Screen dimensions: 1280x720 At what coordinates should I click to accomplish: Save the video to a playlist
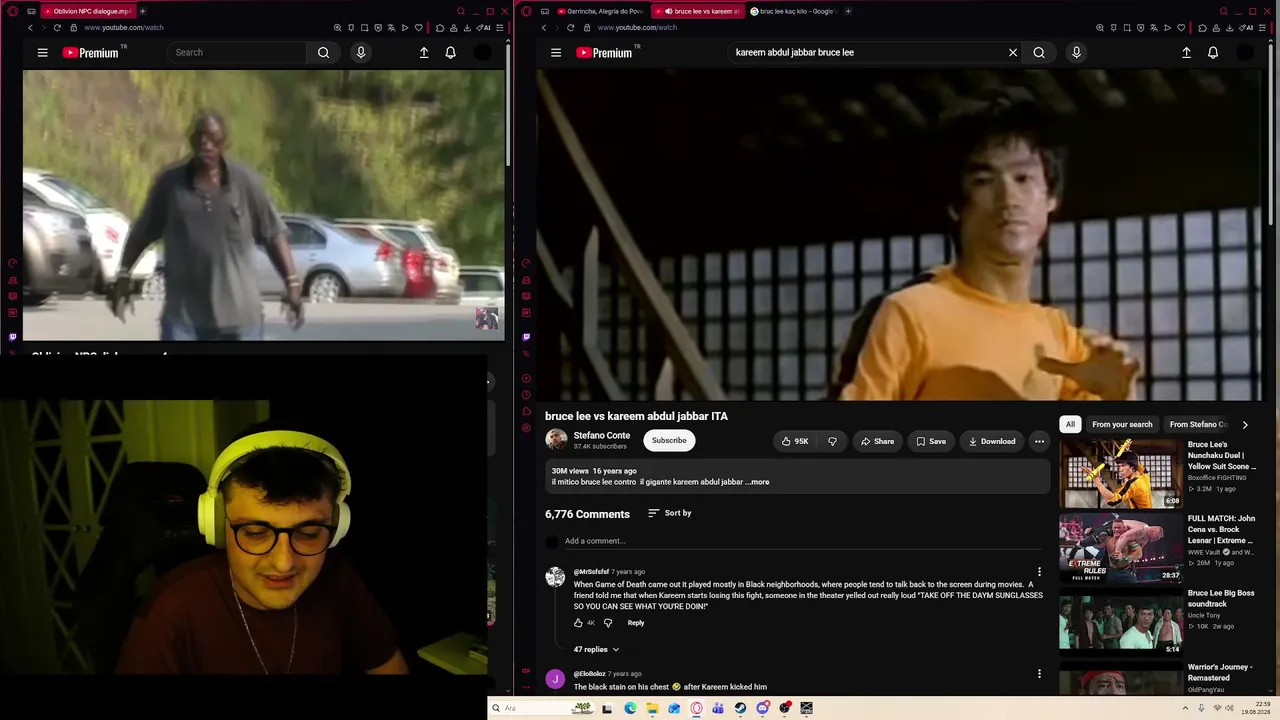(930, 441)
